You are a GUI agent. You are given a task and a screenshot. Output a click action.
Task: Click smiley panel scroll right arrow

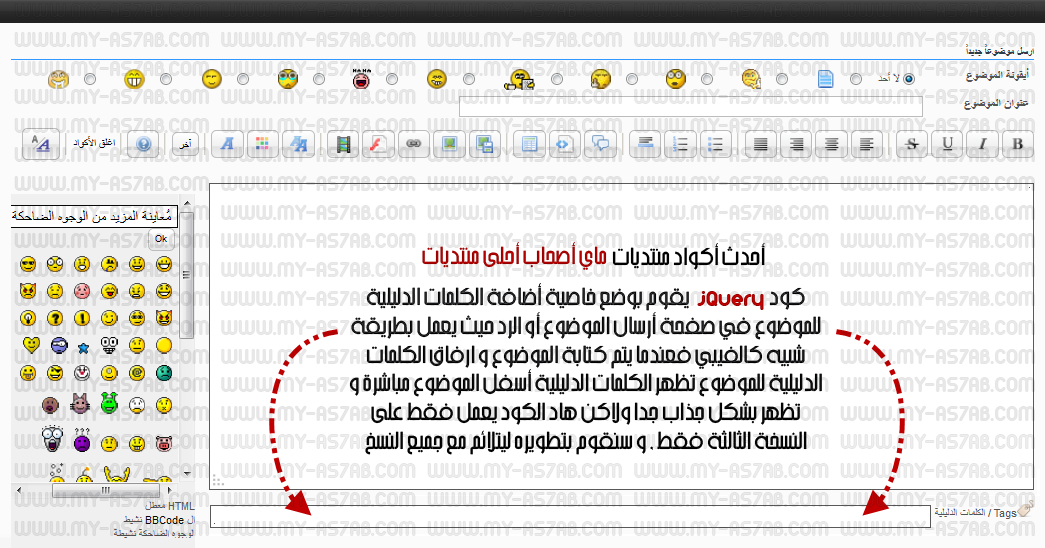(171, 490)
